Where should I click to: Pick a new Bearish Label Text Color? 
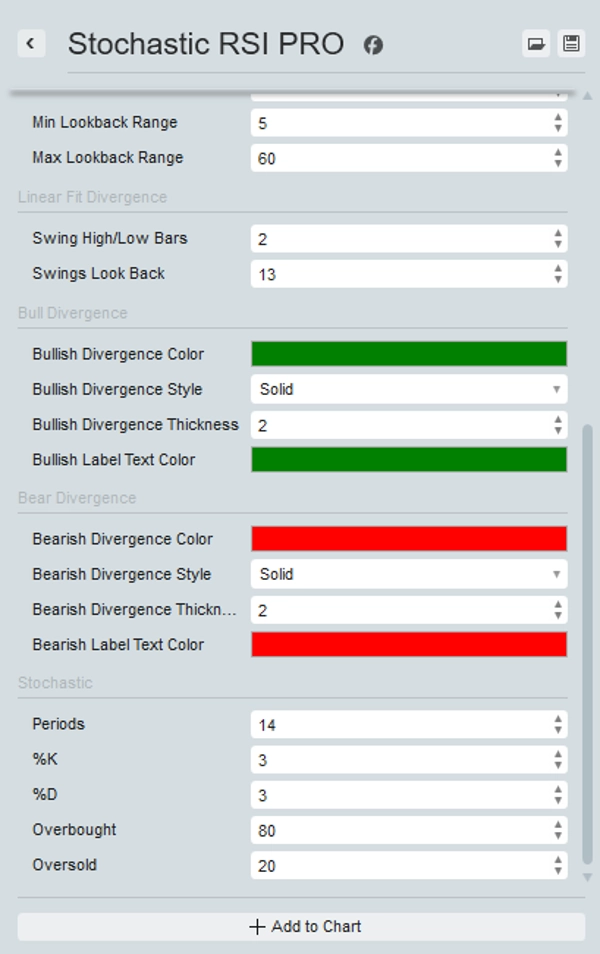tap(408, 644)
